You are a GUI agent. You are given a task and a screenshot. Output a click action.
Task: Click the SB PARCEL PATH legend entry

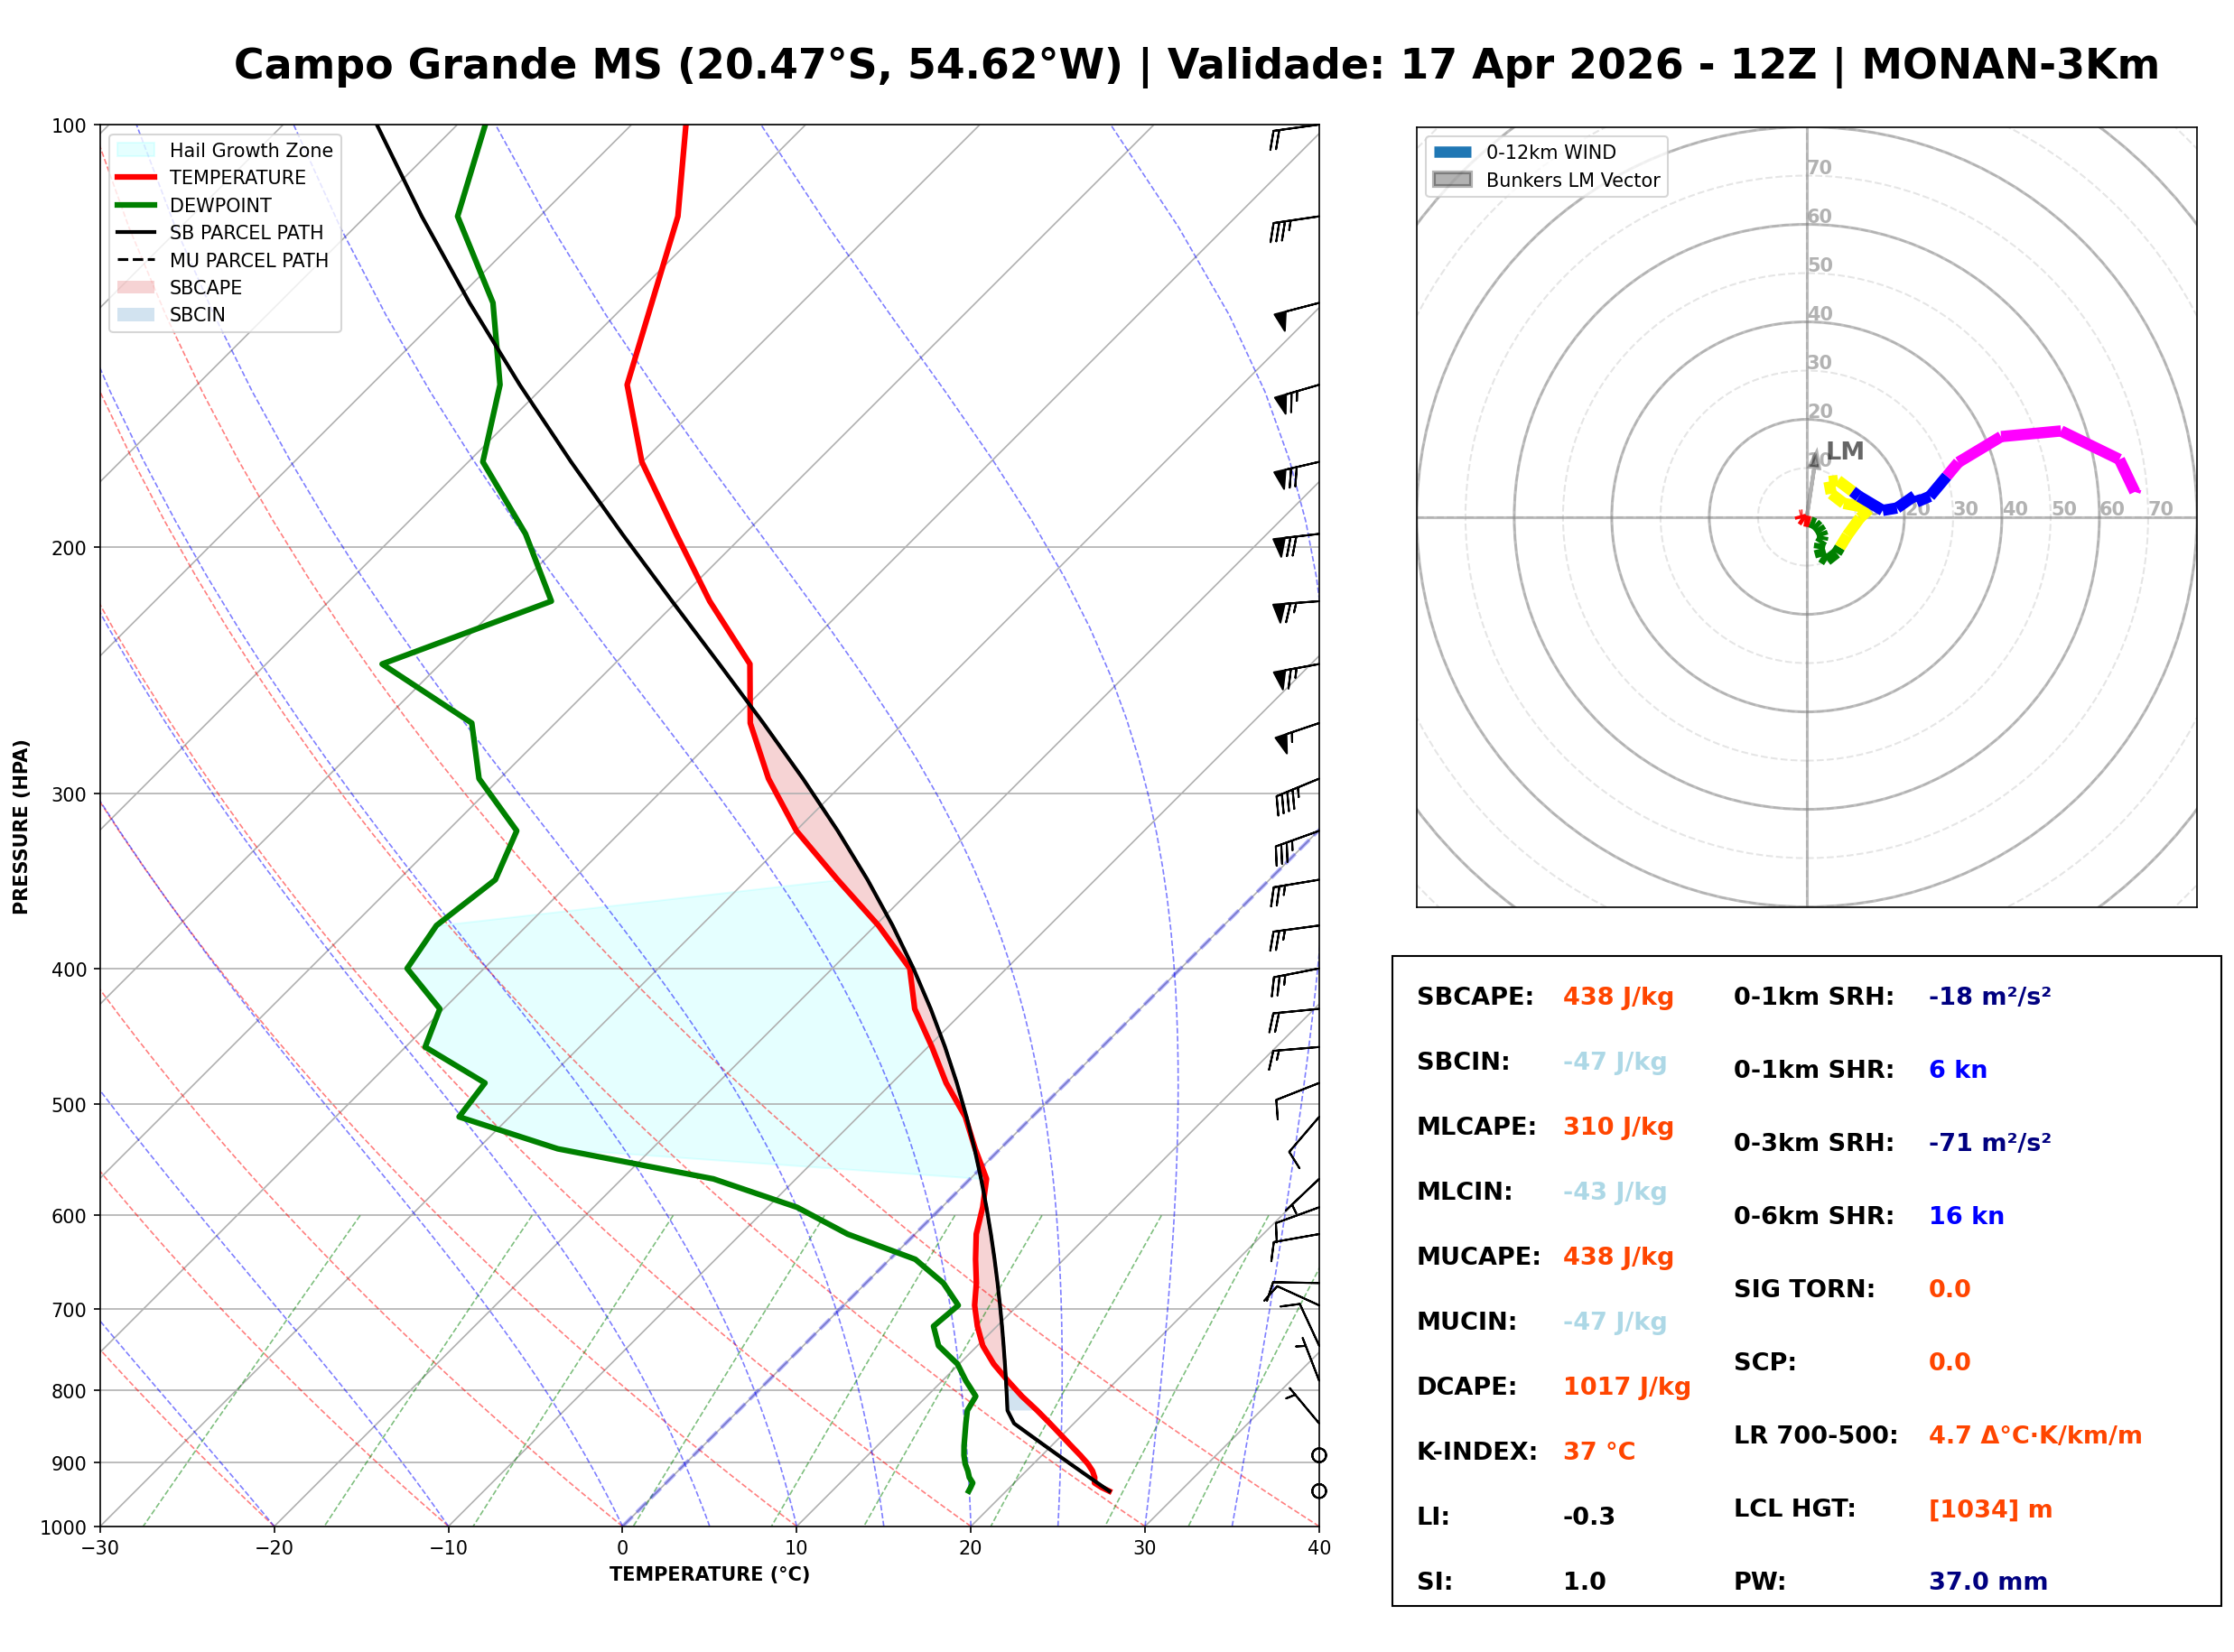point(136,232)
